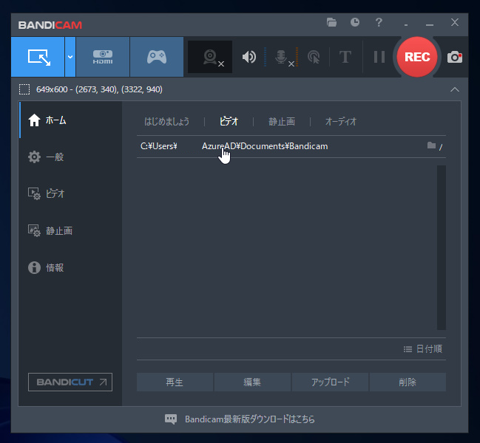Open the ホーム sidebar section
The height and width of the screenshot is (443, 480).
(71, 120)
